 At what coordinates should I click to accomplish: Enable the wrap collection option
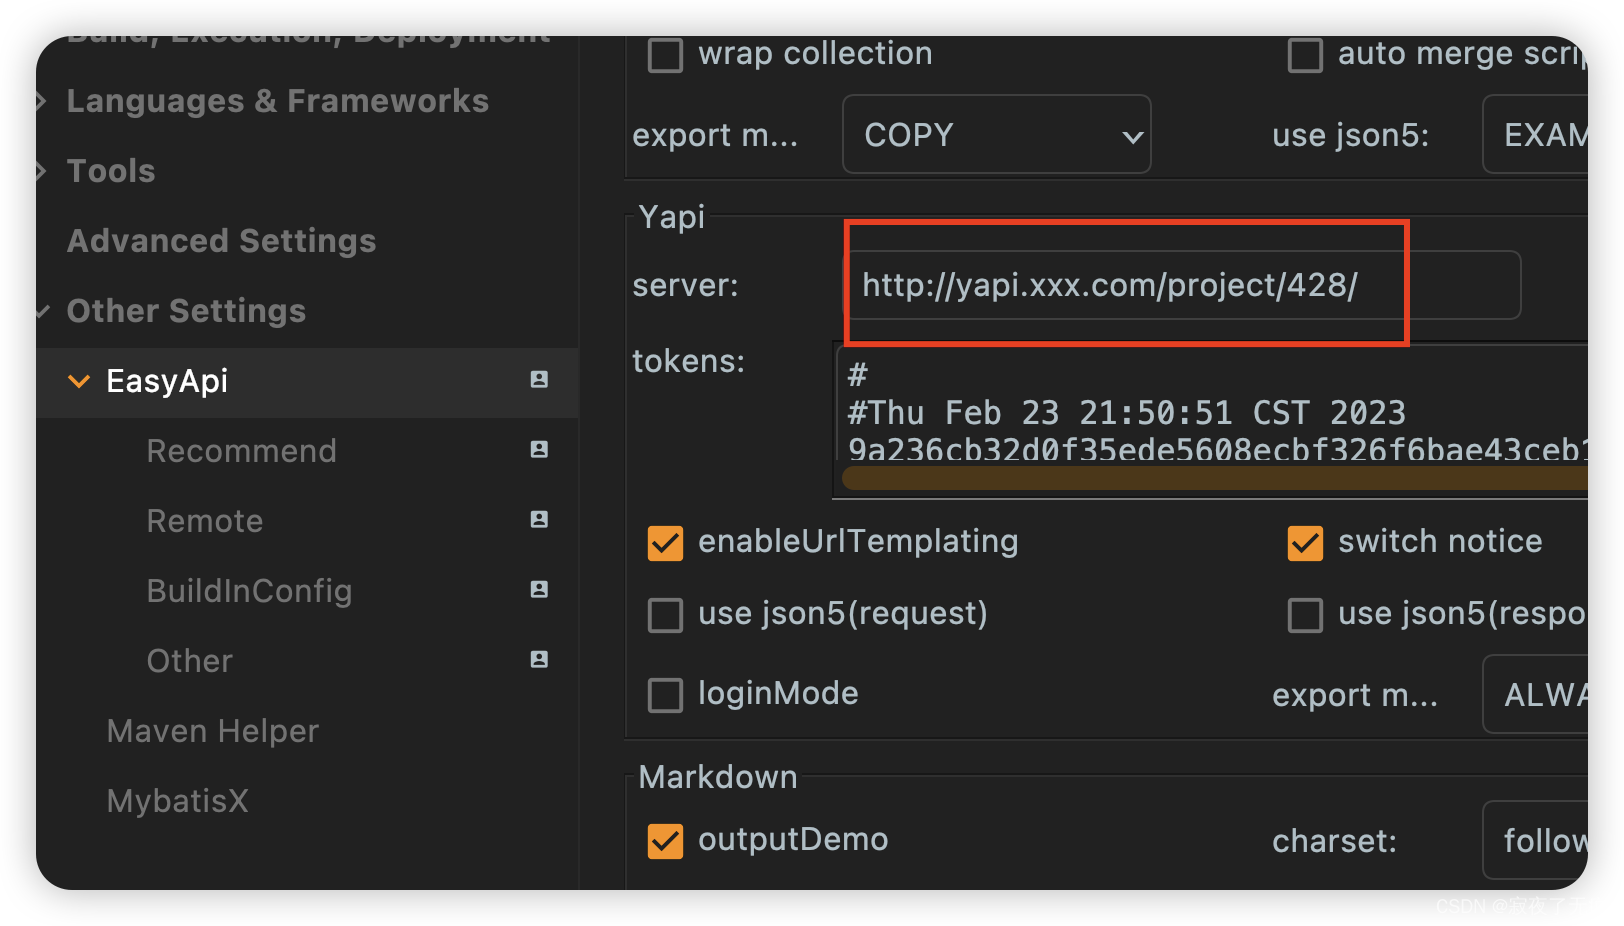pyautogui.click(x=664, y=56)
